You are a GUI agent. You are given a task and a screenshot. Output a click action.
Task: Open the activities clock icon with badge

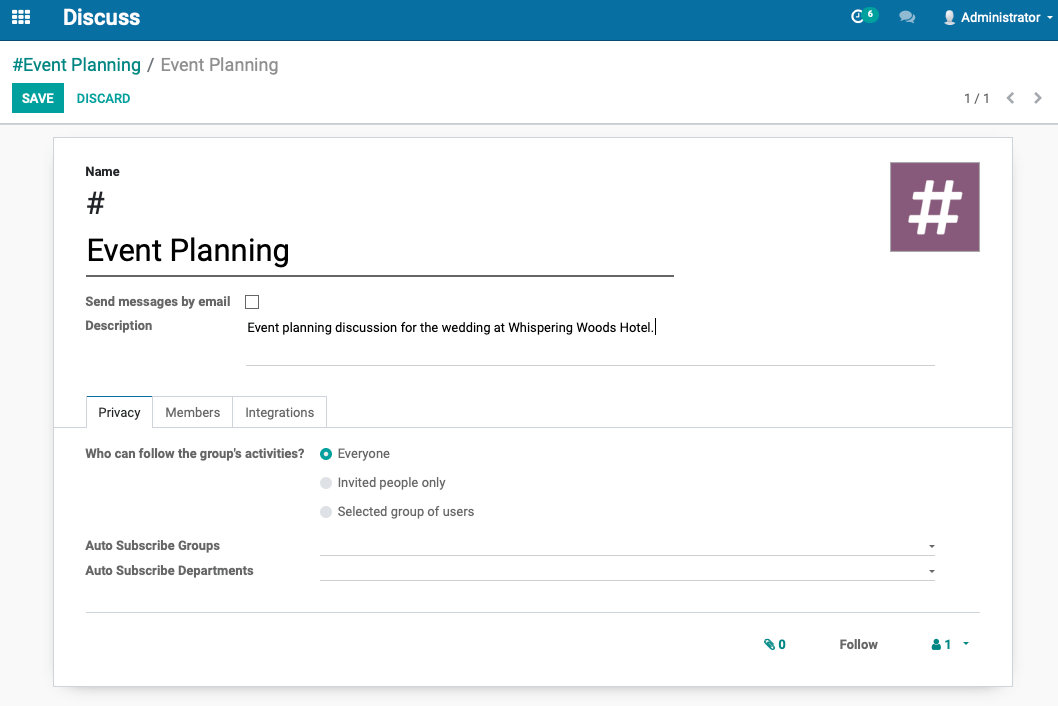coord(863,16)
